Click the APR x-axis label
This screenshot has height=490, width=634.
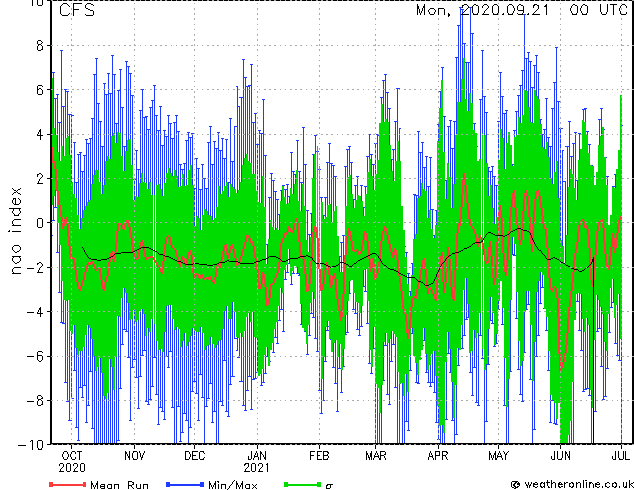click(x=438, y=456)
